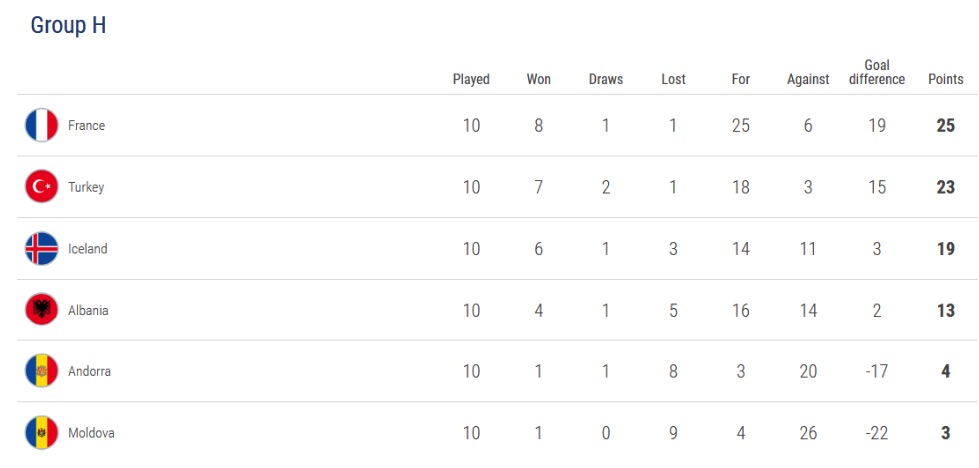Image resolution: width=979 pixels, height=468 pixels.
Task: Select the Albania team name
Action: (88, 310)
